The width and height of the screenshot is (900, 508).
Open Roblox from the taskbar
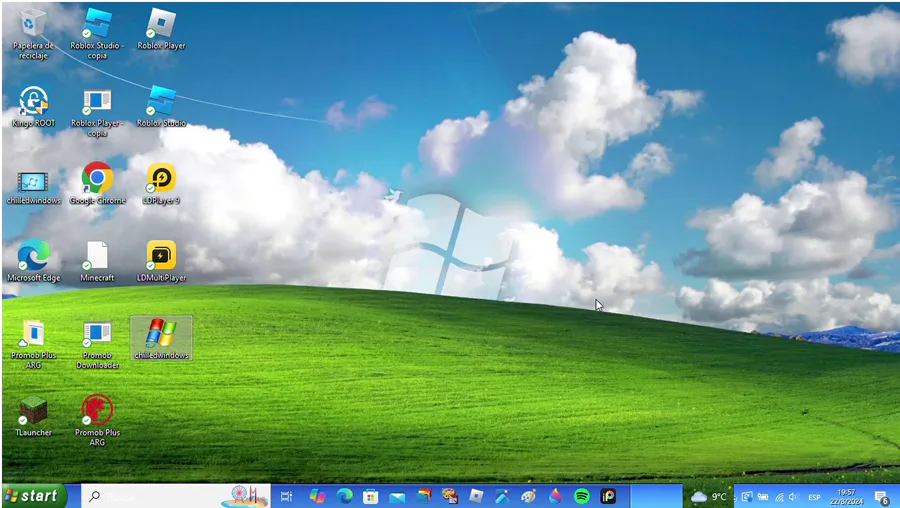[x=476, y=497]
